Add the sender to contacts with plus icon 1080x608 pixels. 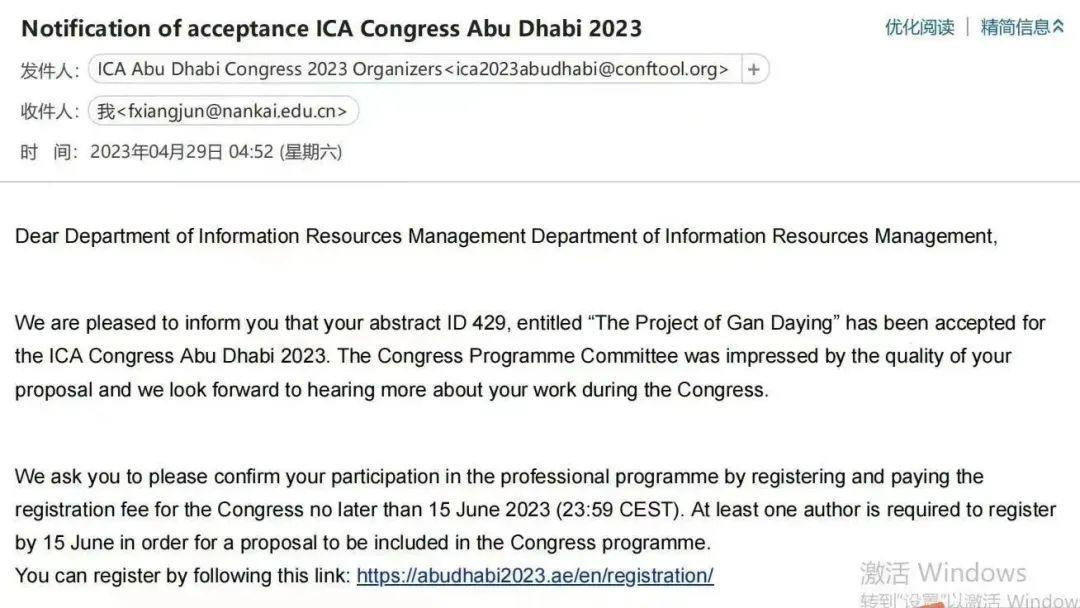[x=754, y=69]
